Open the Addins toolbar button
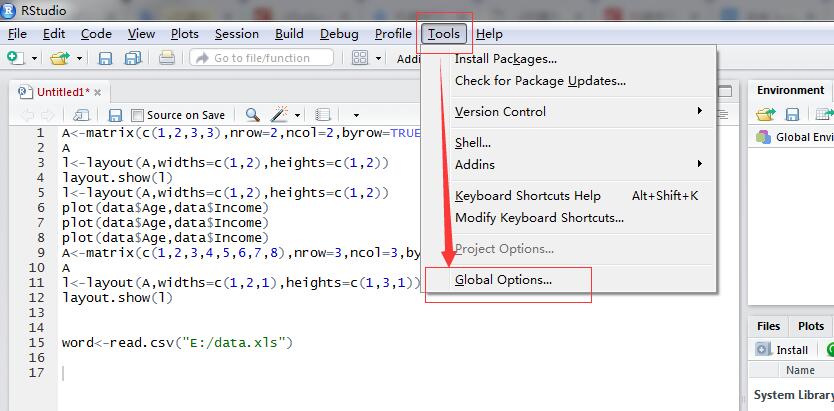Viewport: 834px width, 411px height. tap(409, 58)
